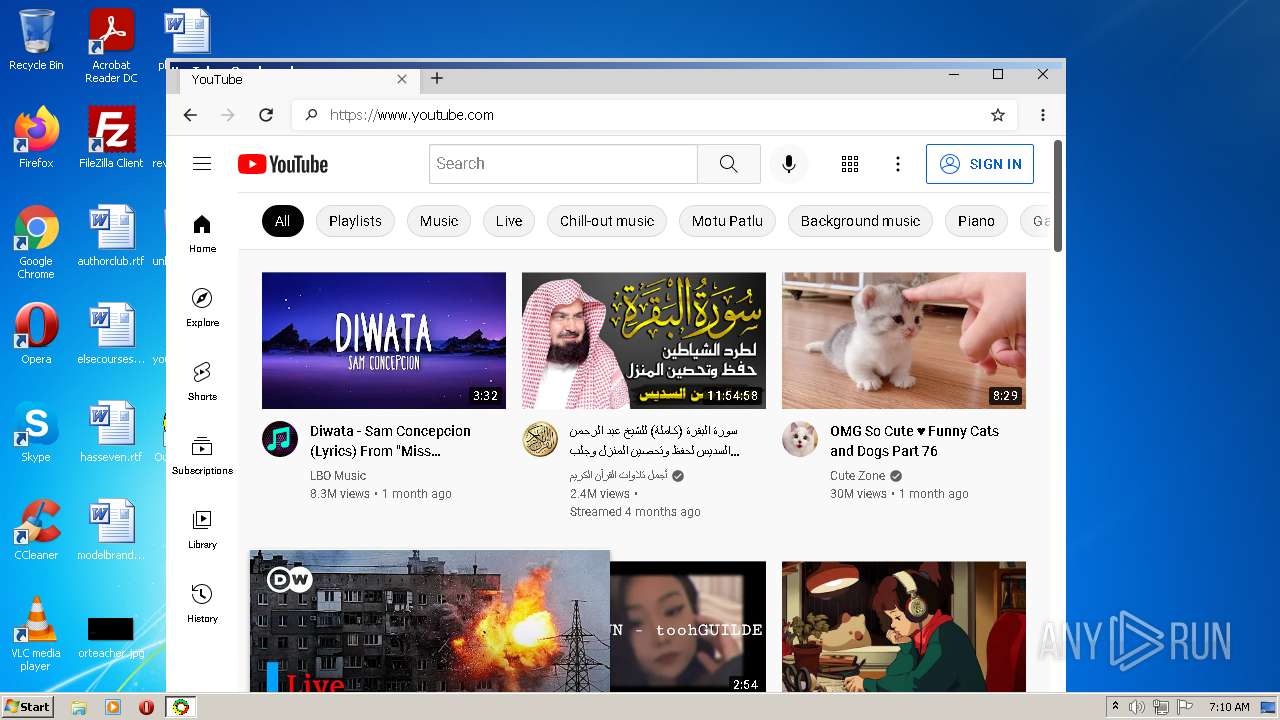Start voice search with the microphone

pyautogui.click(x=789, y=164)
